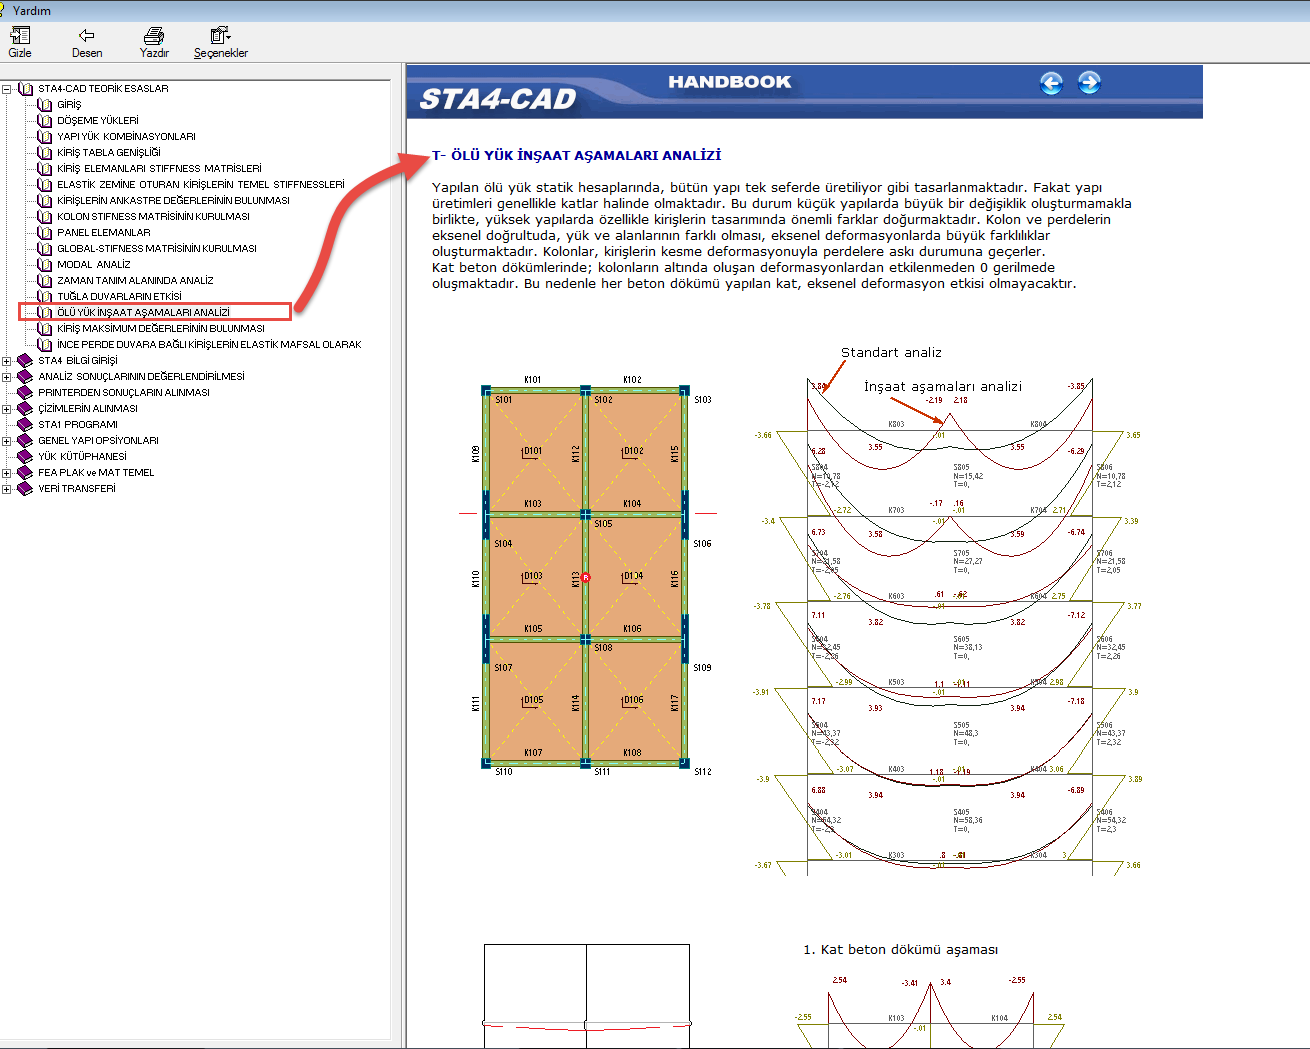The width and height of the screenshot is (1310, 1049).
Task: Click the handbook next page arrow
Action: coord(1089,83)
